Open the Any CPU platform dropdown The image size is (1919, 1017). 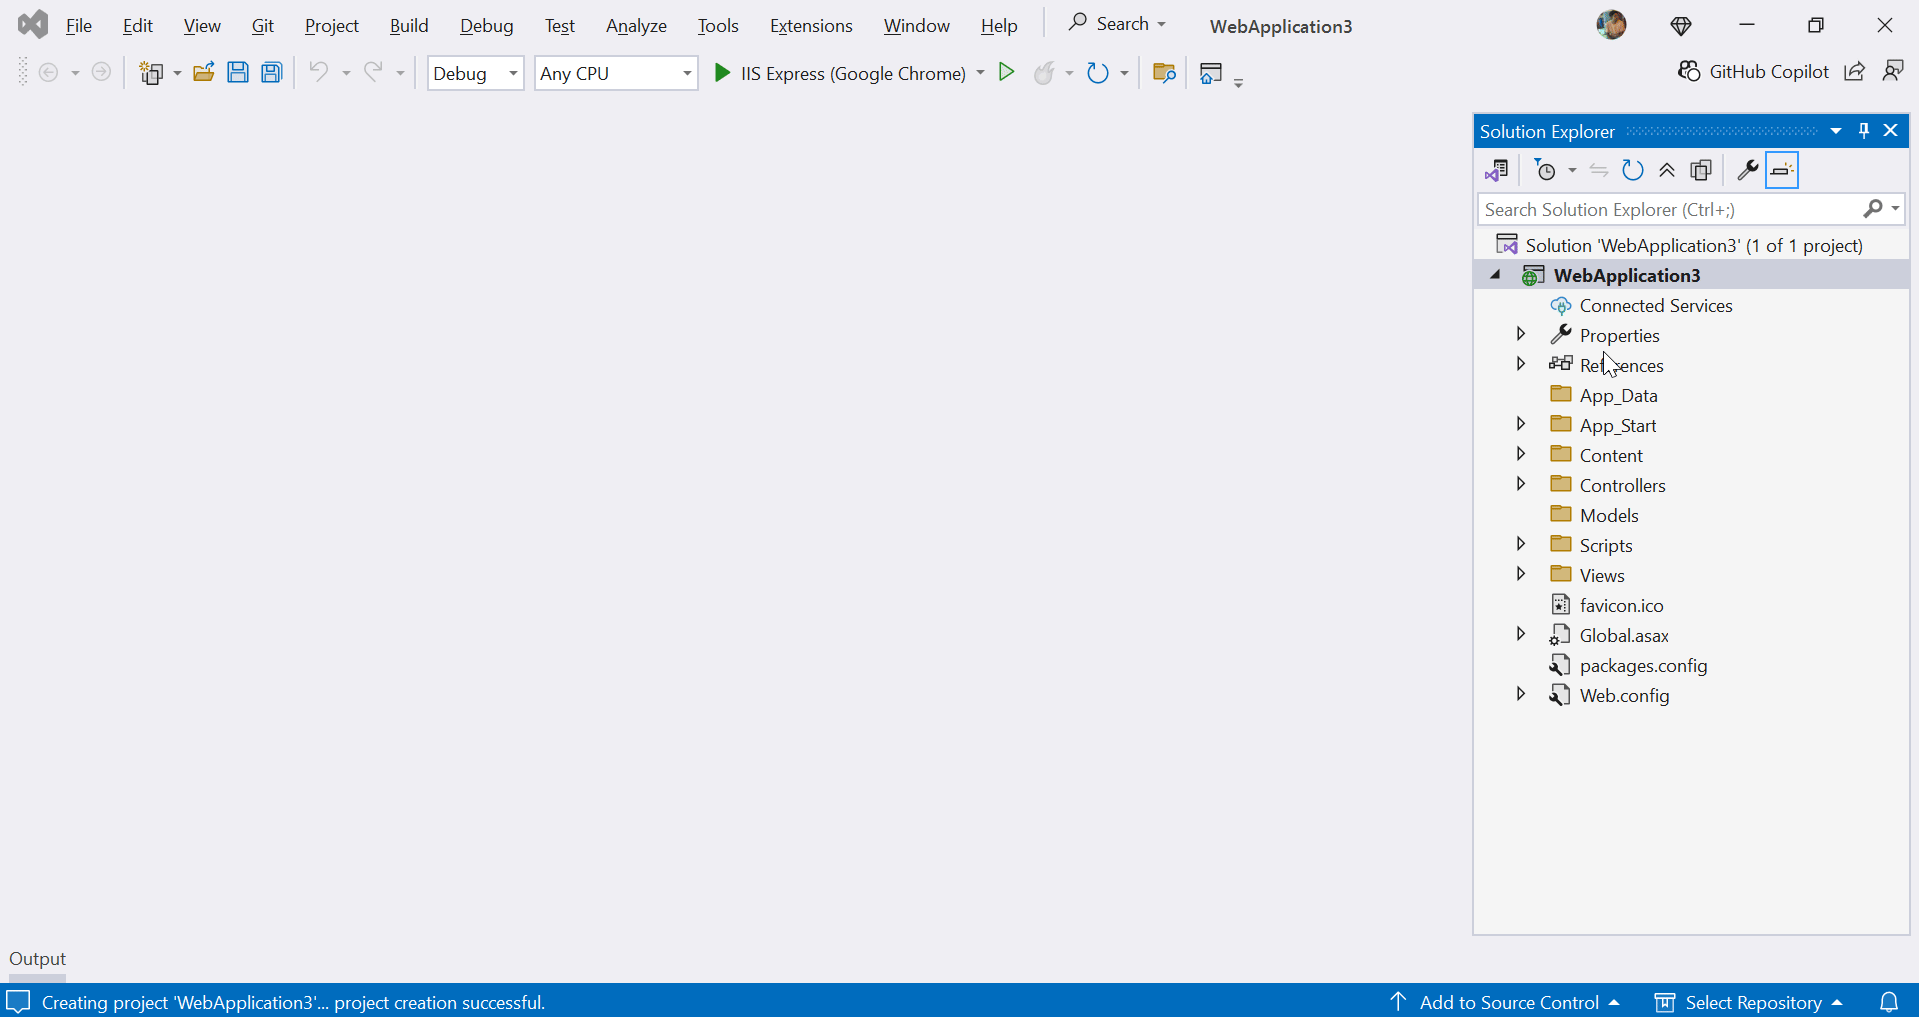[x=685, y=72]
